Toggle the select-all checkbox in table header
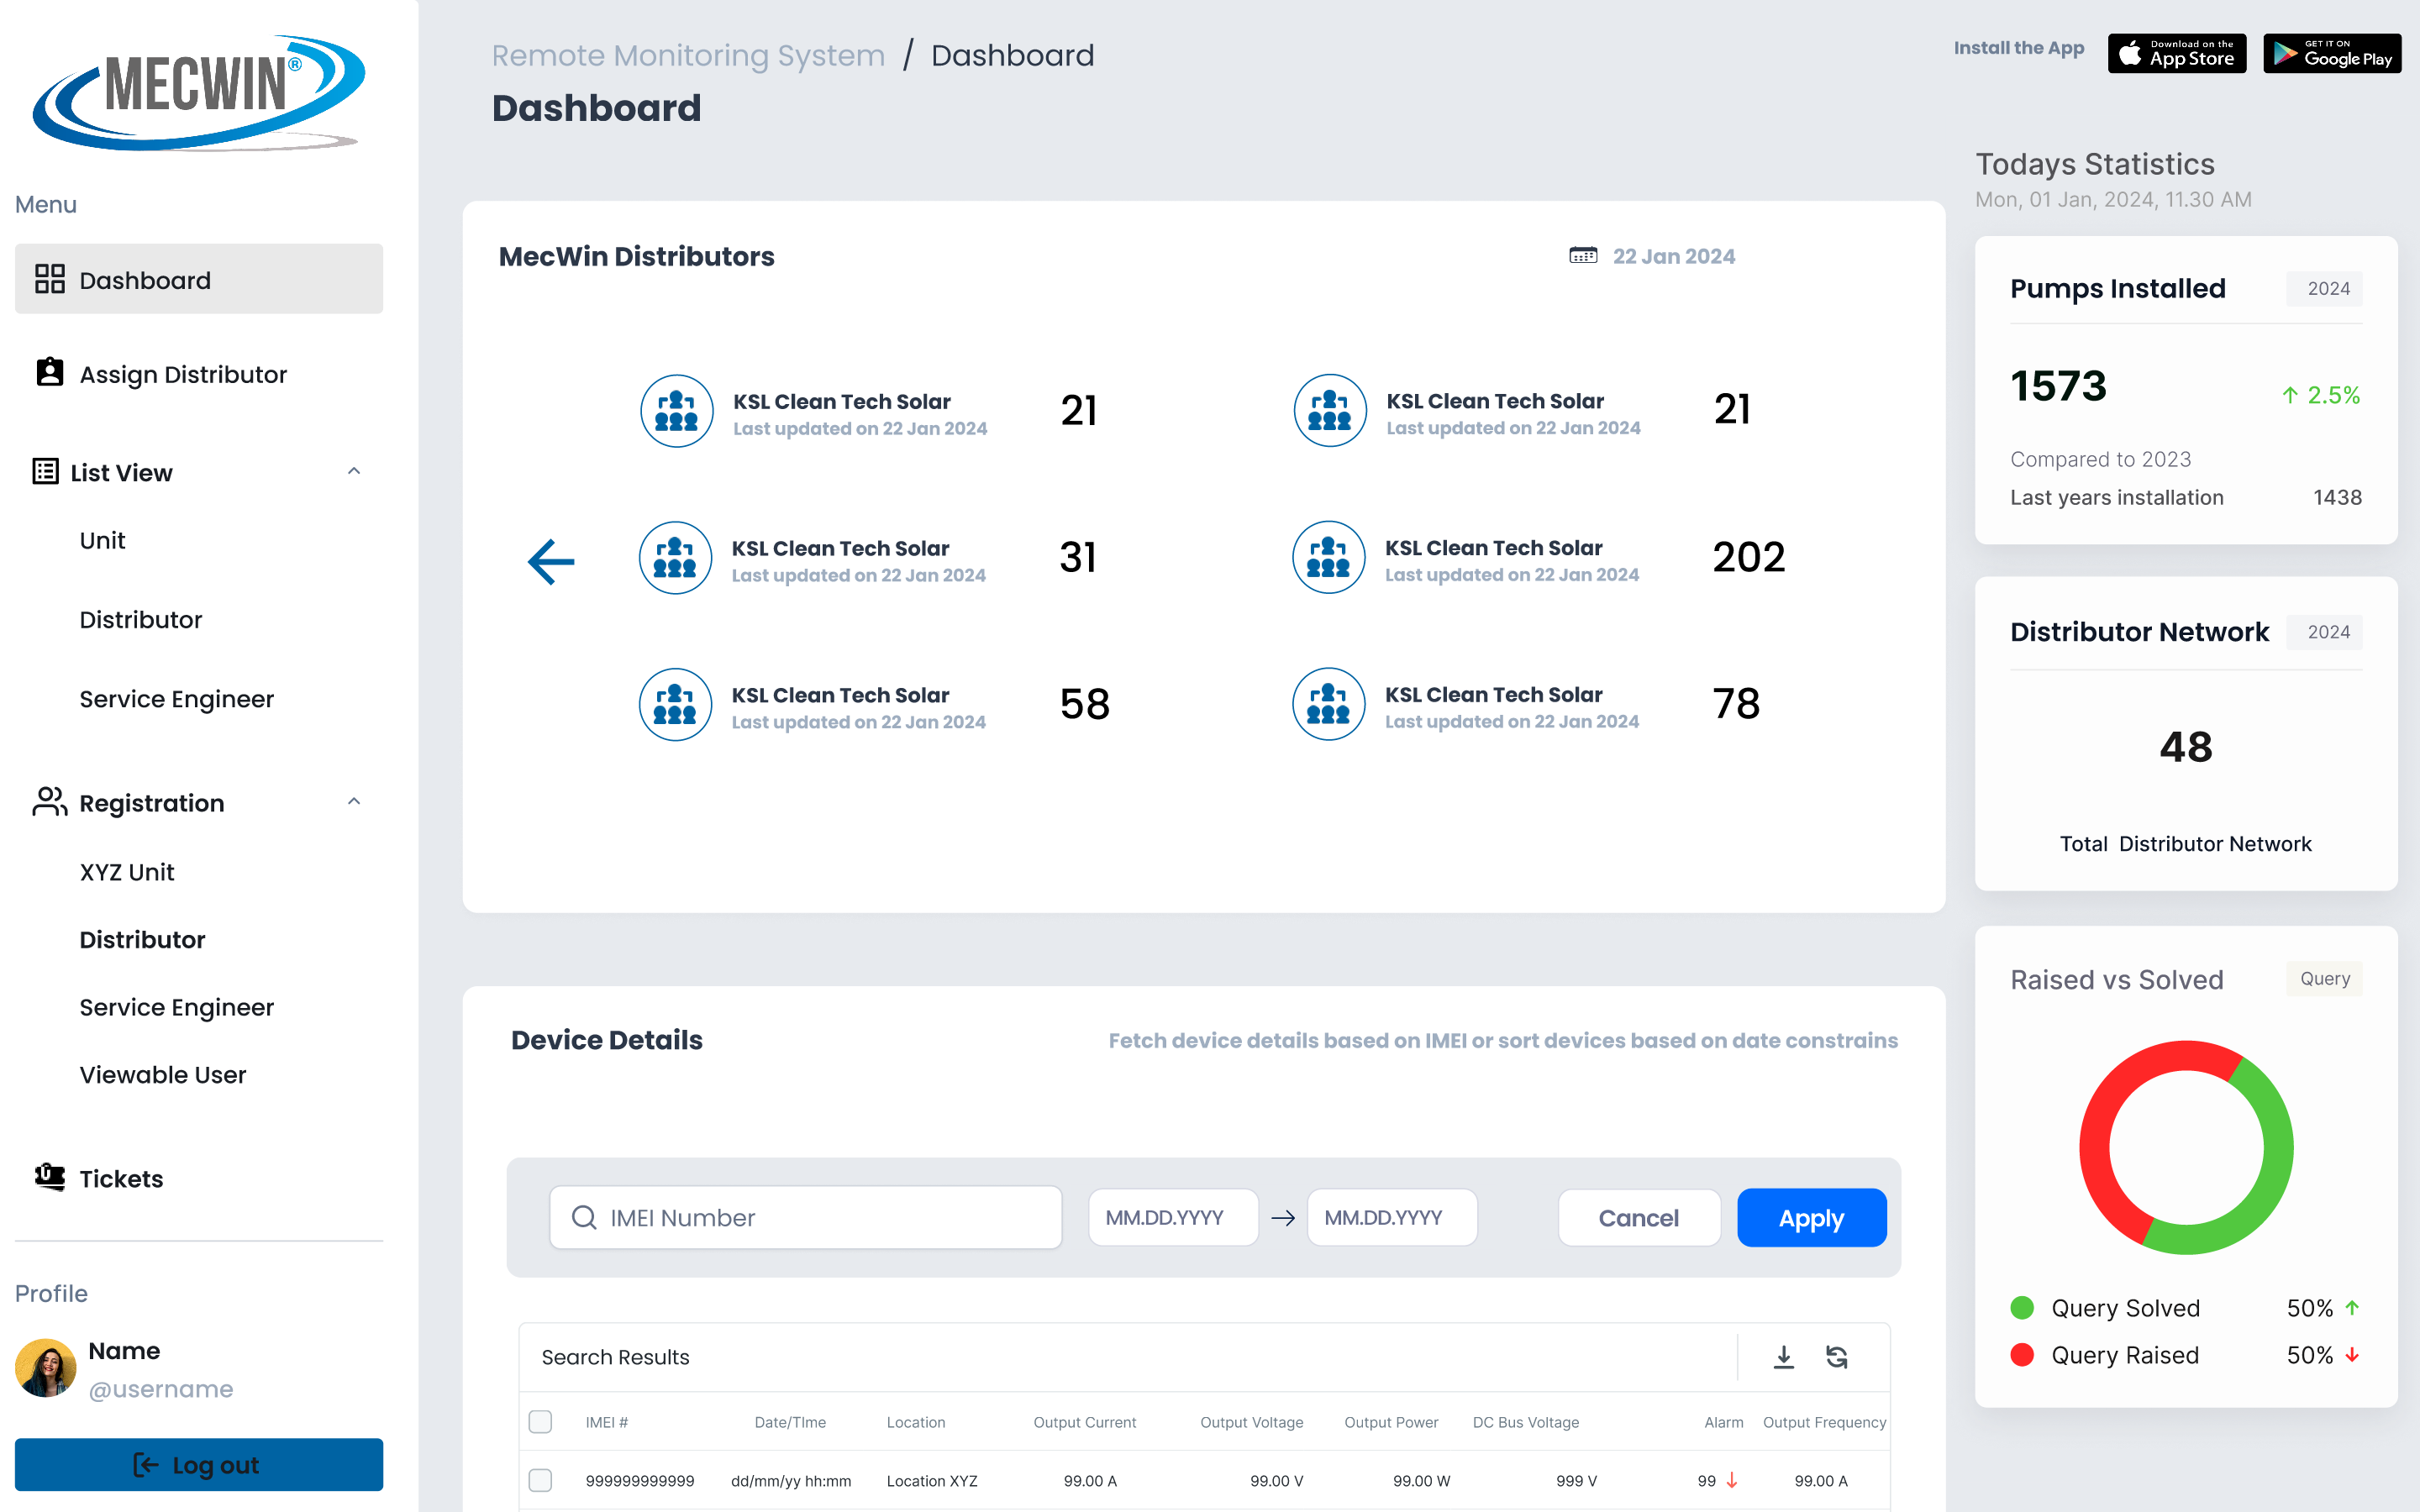Viewport: 2420px width, 1512px height. point(540,1421)
